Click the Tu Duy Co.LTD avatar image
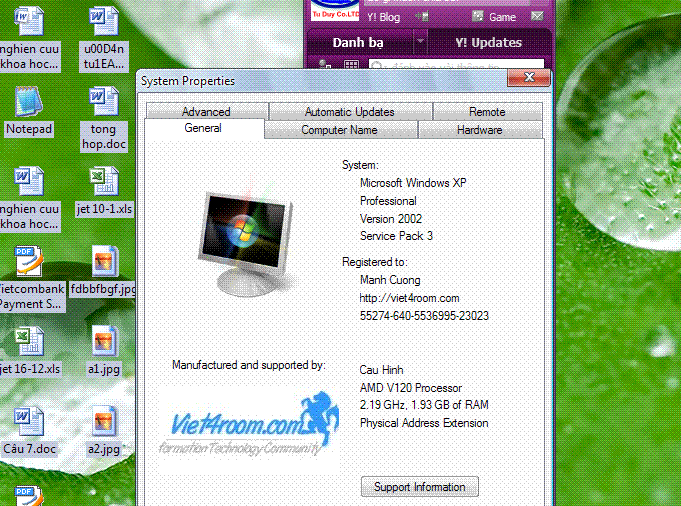This screenshot has width=681, height=506. coord(335,10)
